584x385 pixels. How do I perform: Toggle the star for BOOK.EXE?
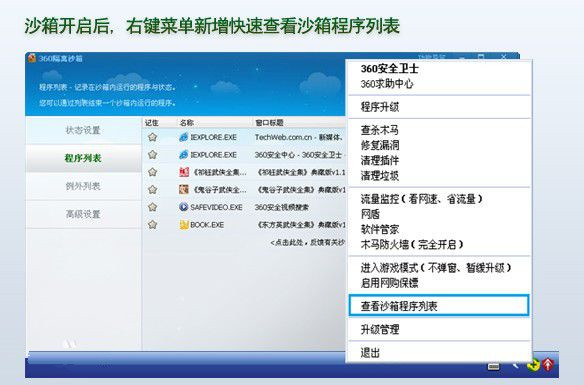coord(152,225)
